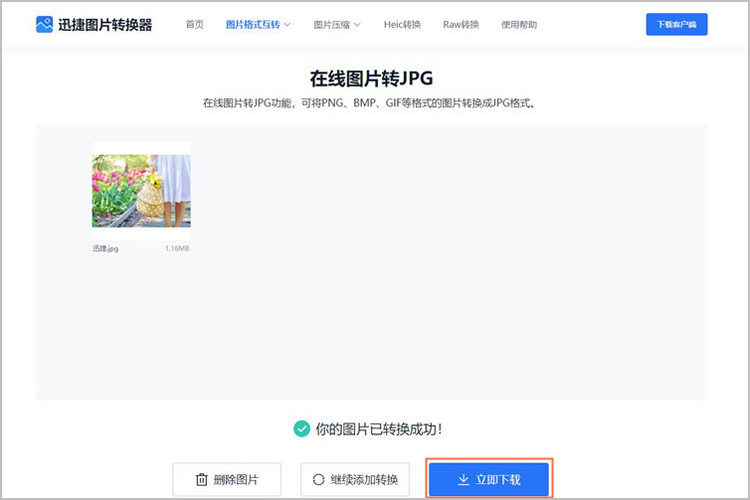The width and height of the screenshot is (750, 500).
Task: Click the 迅捷图片转换器 brand name text
Action: pyautogui.click(x=105, y=24)
